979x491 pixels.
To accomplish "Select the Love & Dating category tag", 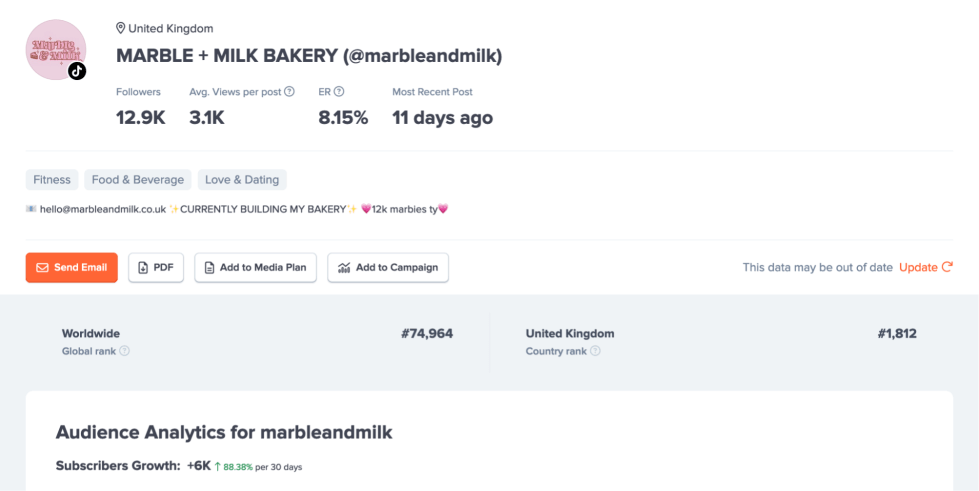I will point(242,180).
